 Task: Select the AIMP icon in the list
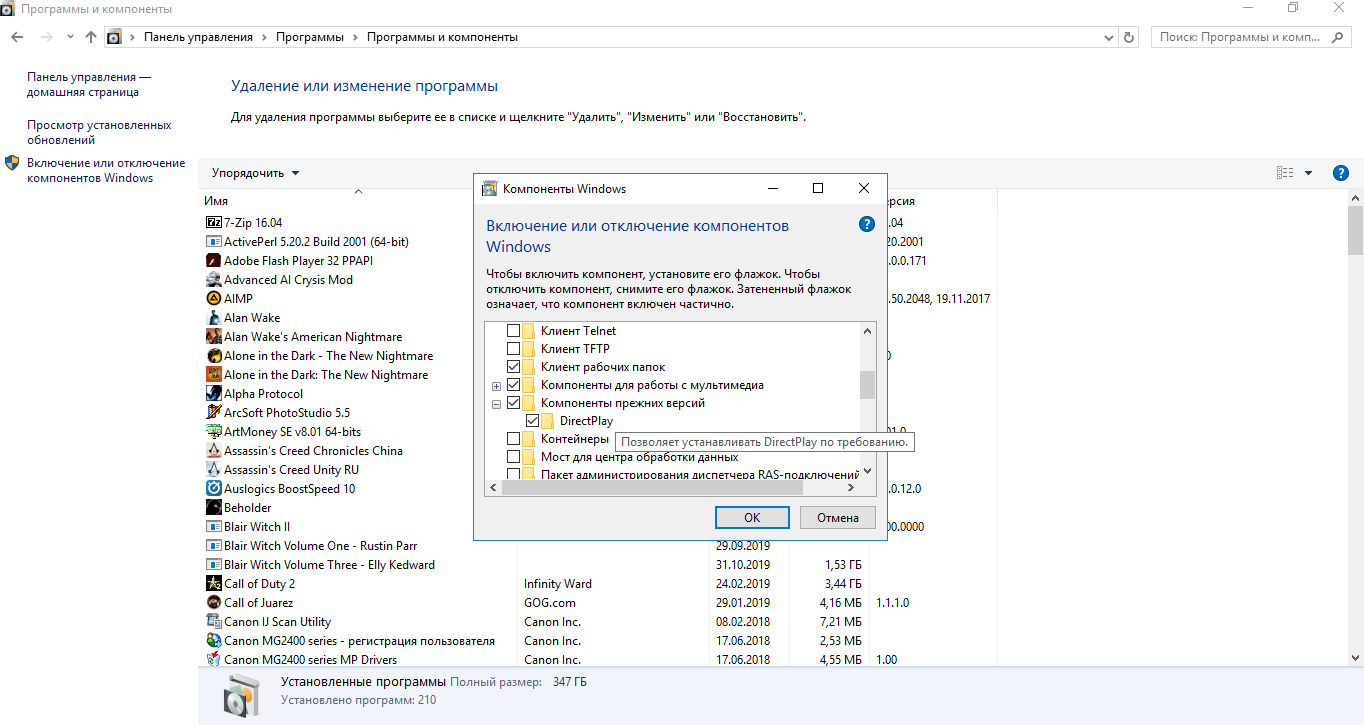tap(213, 299)
